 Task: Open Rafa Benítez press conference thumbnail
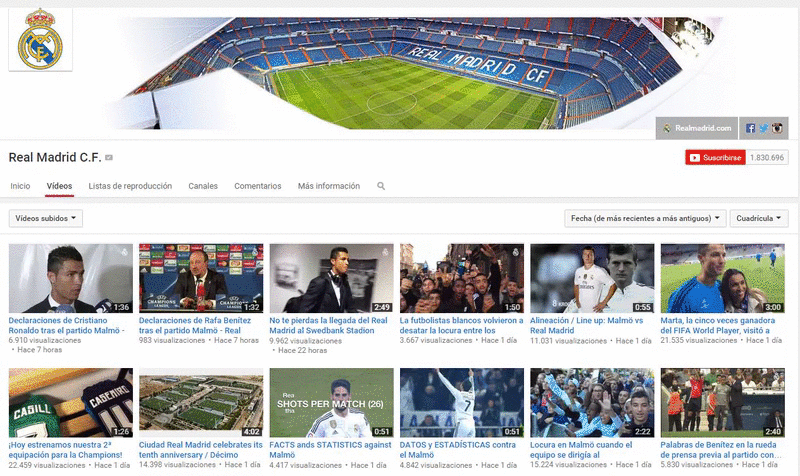[x=201, y=278]
